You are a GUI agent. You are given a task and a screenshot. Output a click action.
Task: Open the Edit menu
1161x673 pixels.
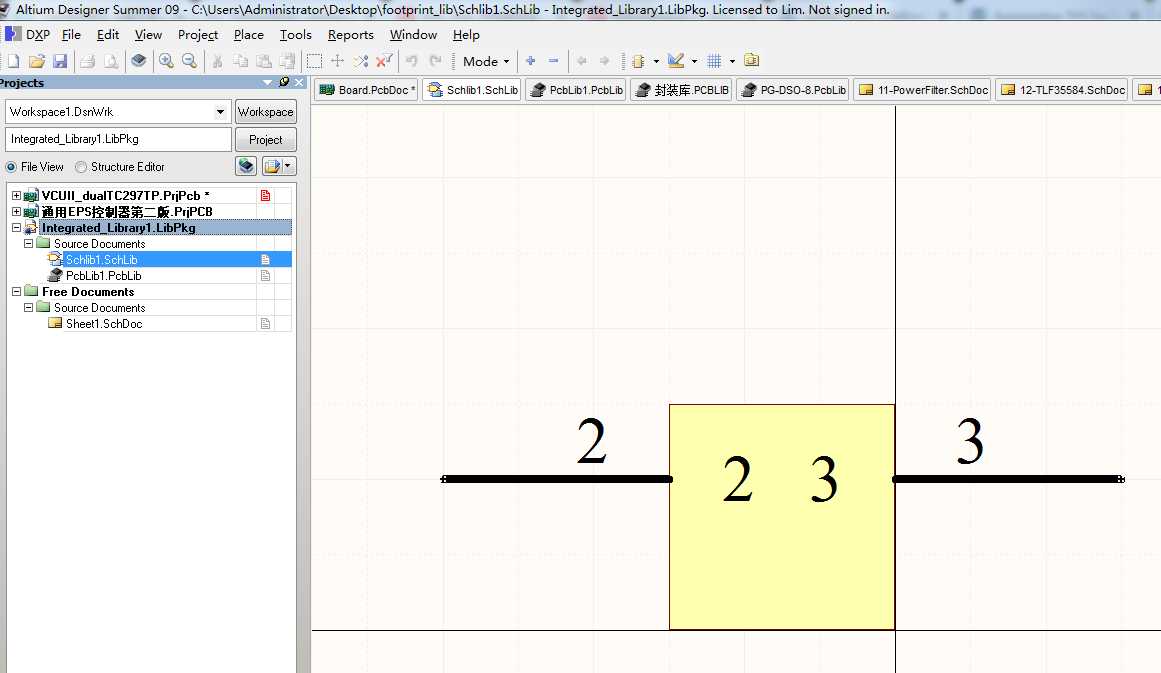coord(107,35)
